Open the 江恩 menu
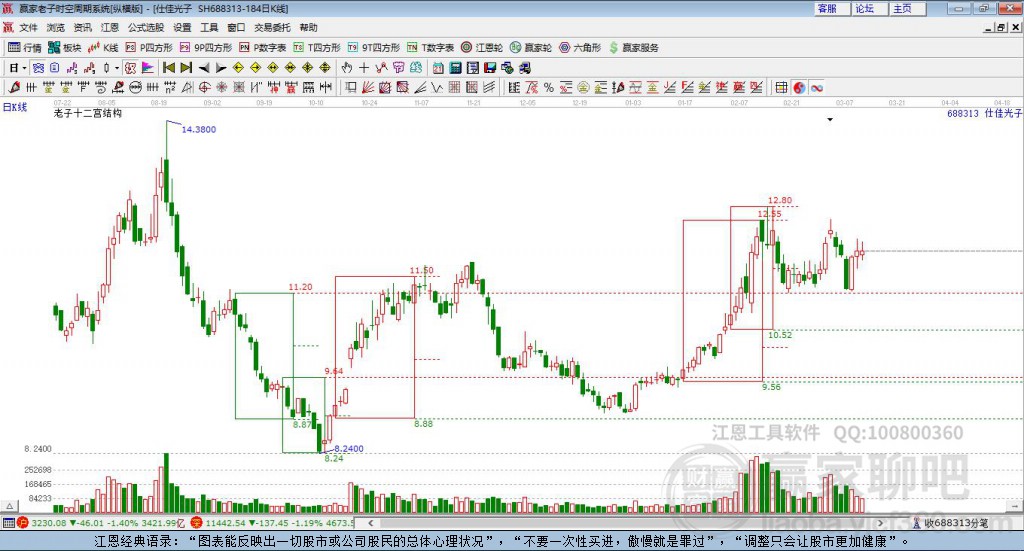This screenshot has width=1024, height=551. 110,27
